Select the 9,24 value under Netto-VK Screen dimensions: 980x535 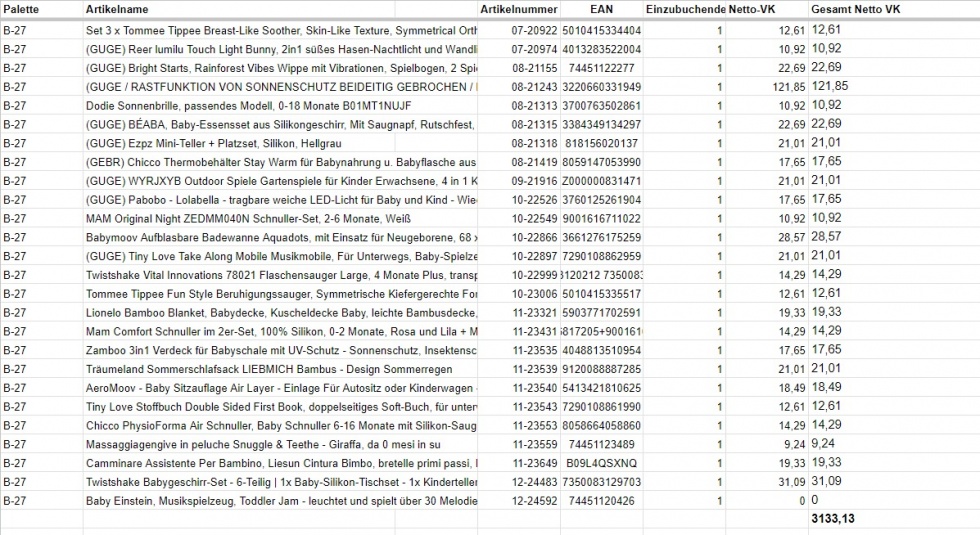(x=795, y=444)
